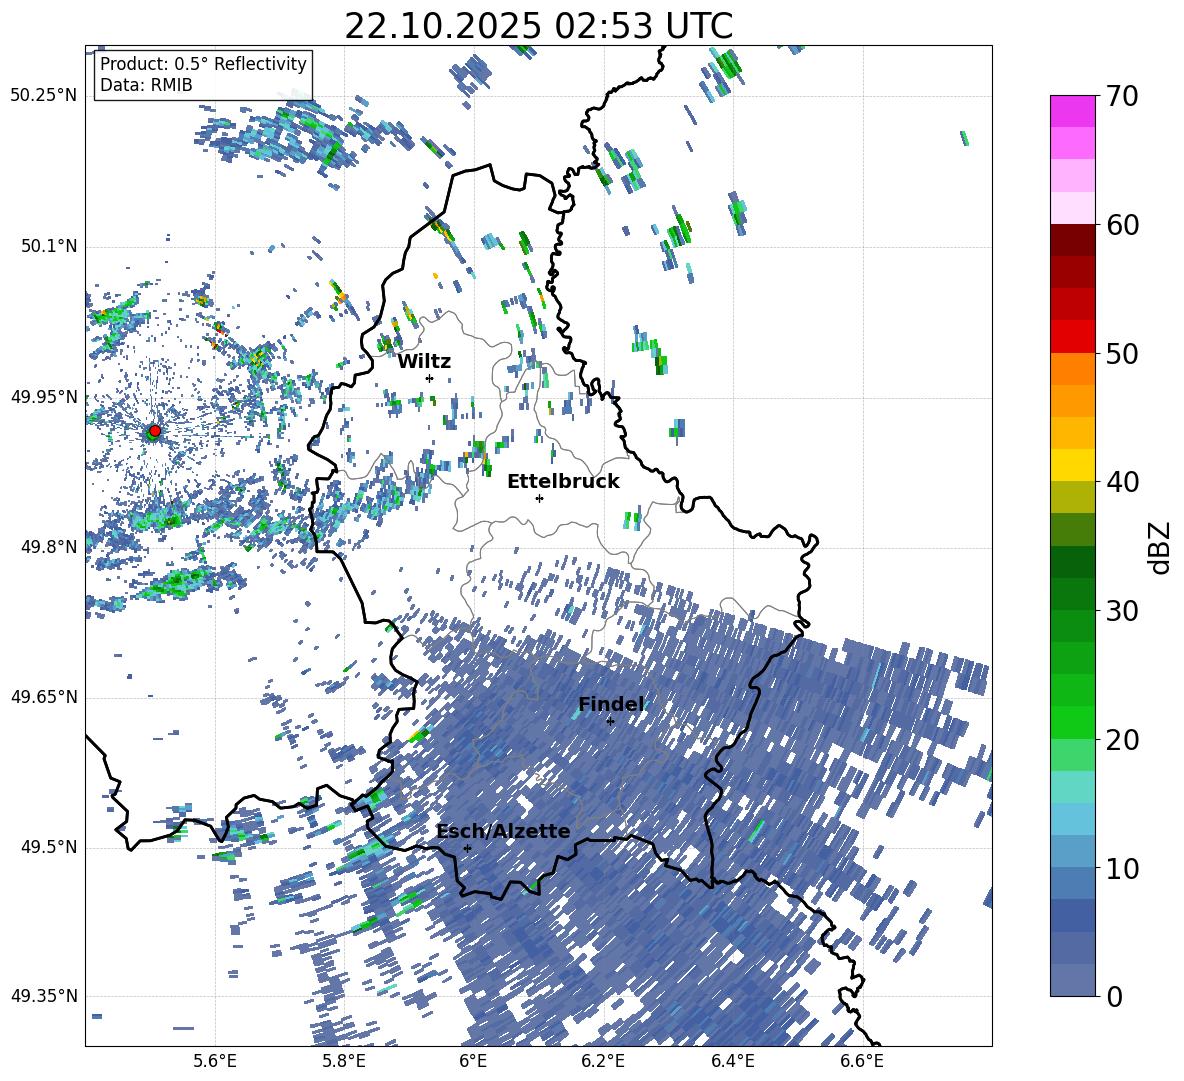
Task: Click the Wiltz city label
Action: tap(424, 362)
